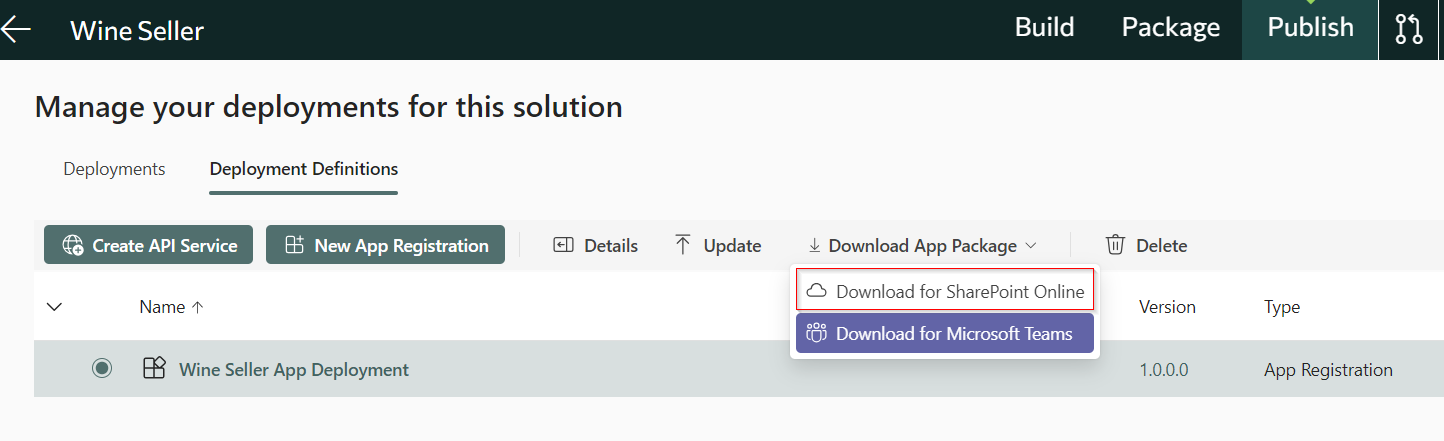This screenshot has width=1444, height=441.
Task: Click the upward arrow Update icon
Action: 683,245
